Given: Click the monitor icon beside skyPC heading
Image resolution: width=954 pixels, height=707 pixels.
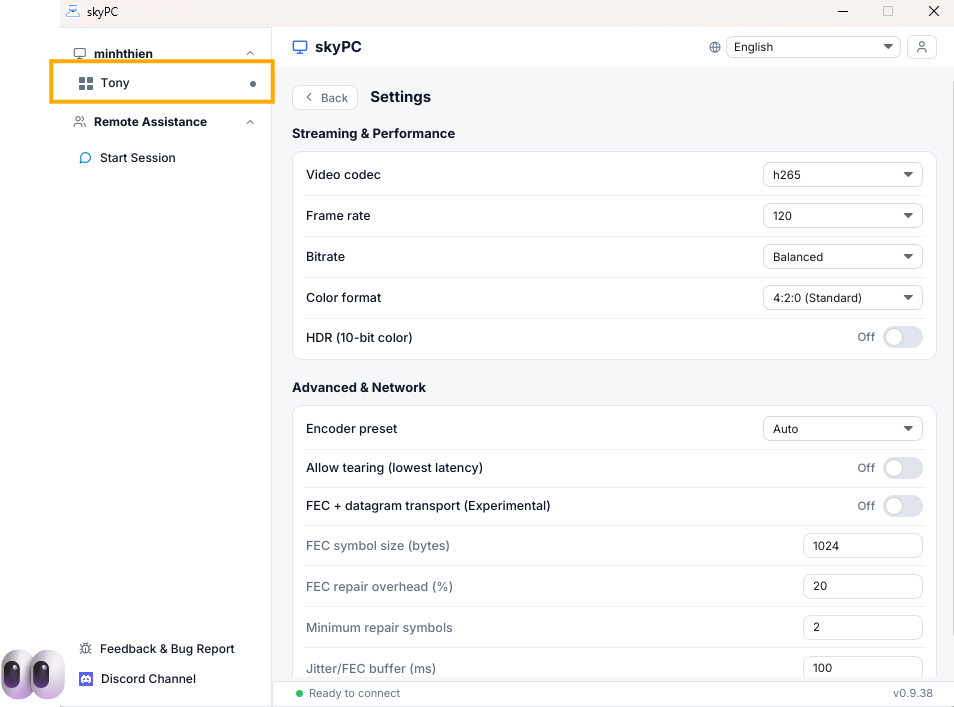Looking at the screenshot, I should (x=300, y=47).
